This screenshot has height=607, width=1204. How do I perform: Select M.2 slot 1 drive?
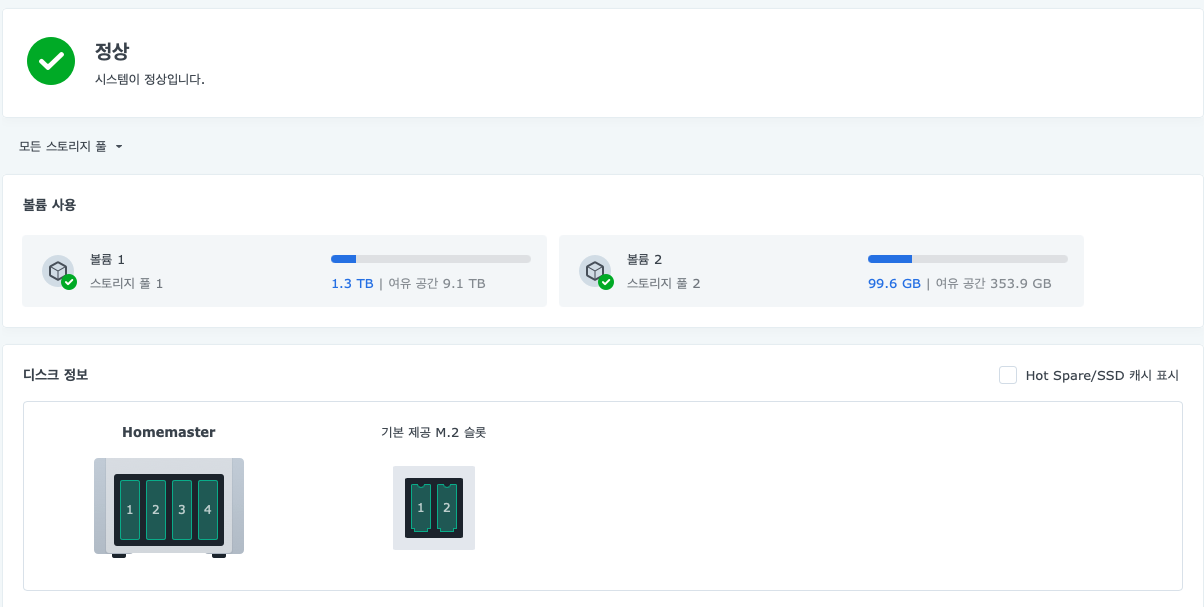tap(421, 508)
